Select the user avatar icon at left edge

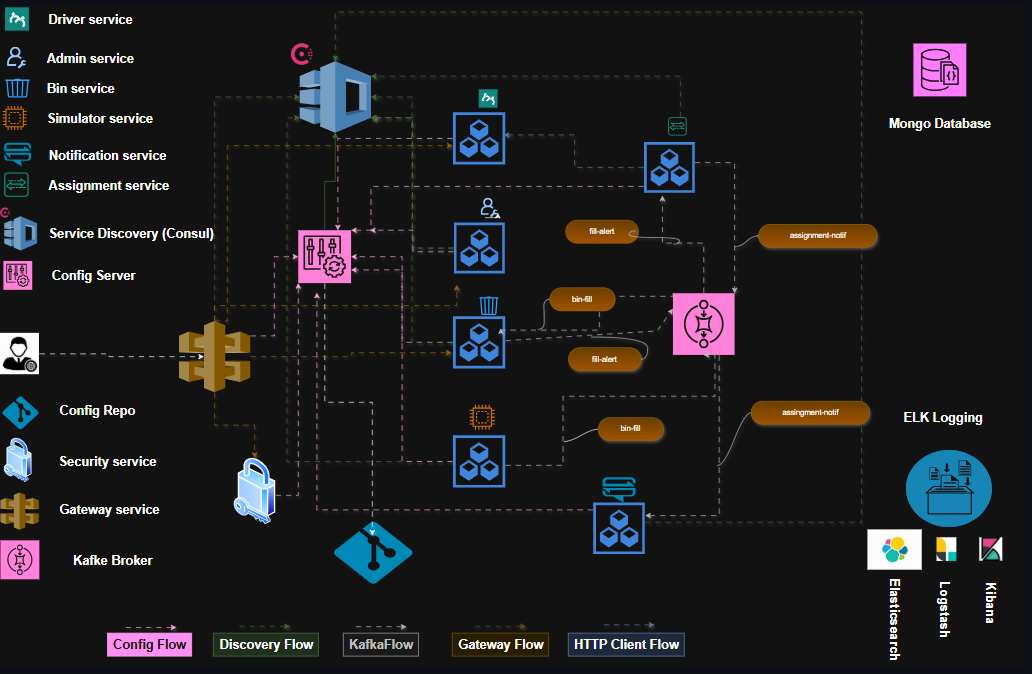(19, 353)
